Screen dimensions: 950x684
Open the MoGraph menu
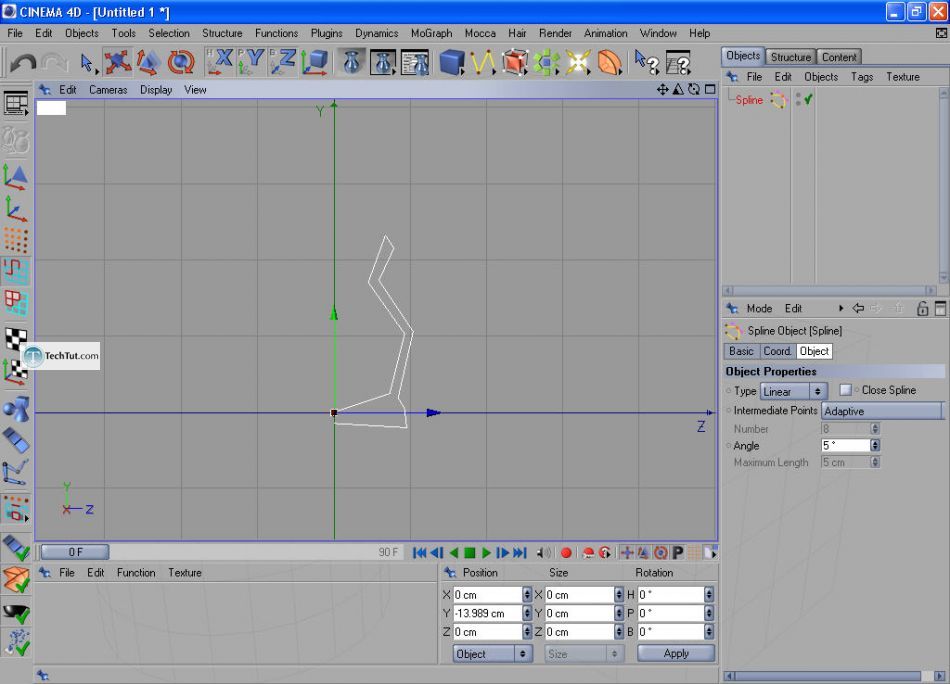(x=431, y=33)
